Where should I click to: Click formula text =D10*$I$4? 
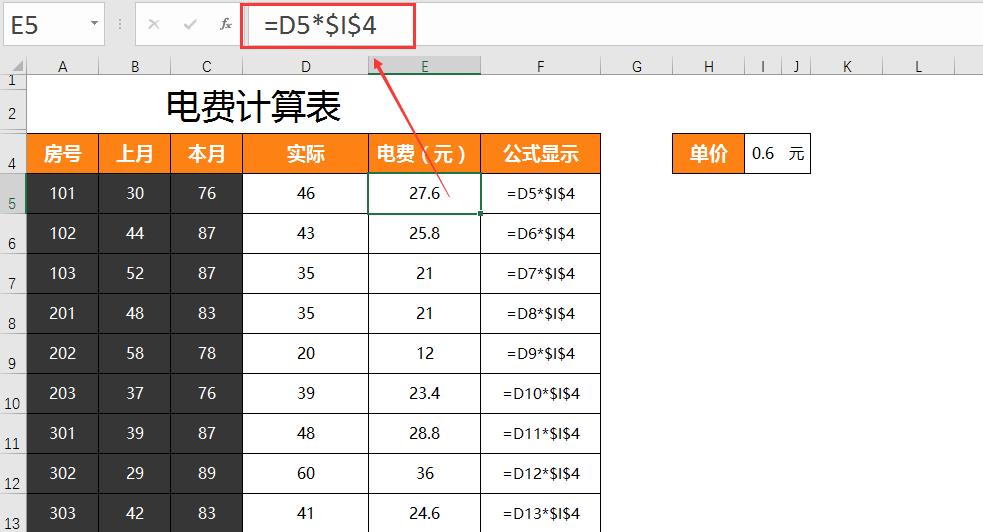click(541, 394)
